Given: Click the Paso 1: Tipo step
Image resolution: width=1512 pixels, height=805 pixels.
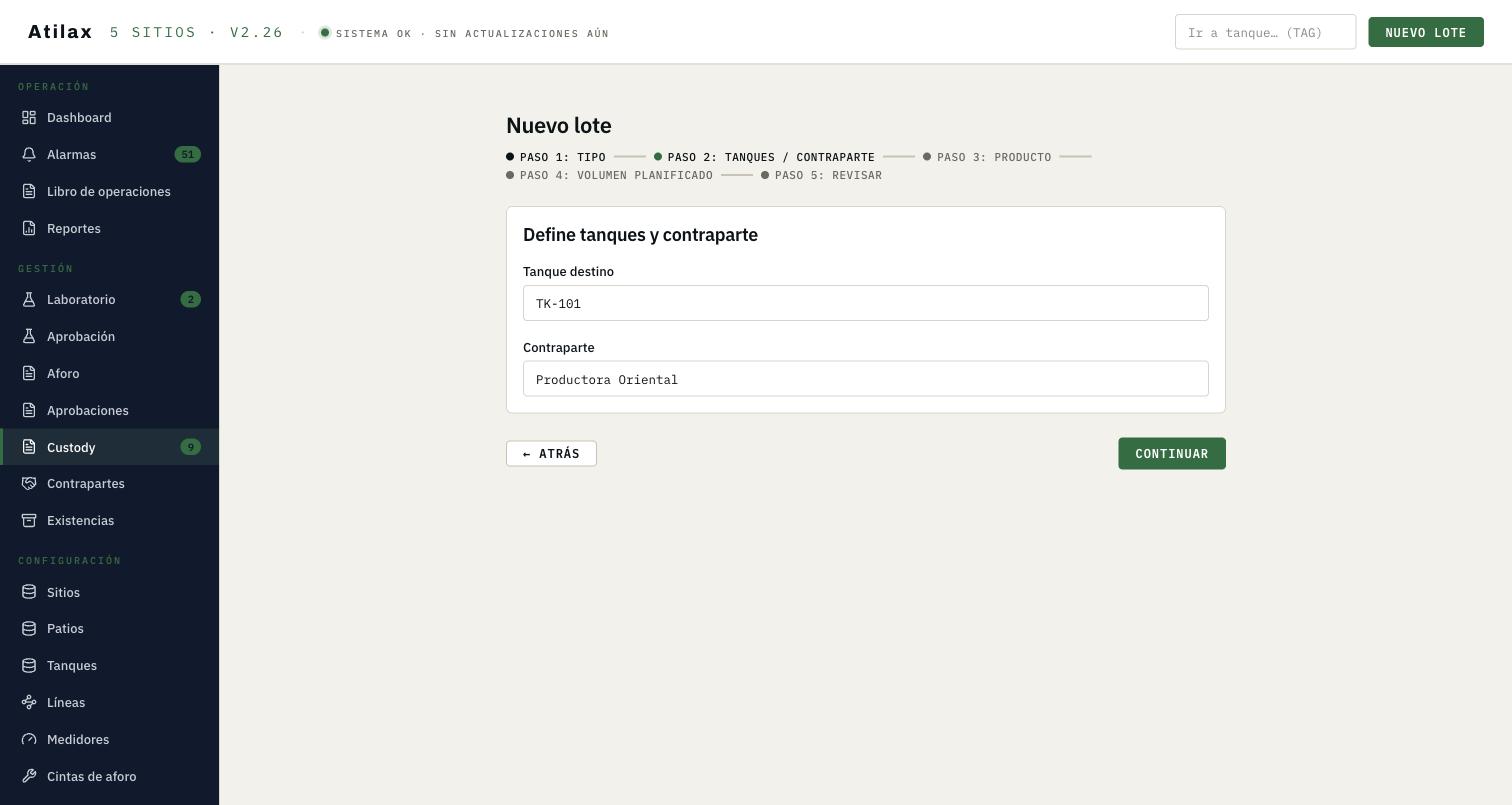Looking at the screenshot, I should [x=556, y=157].
